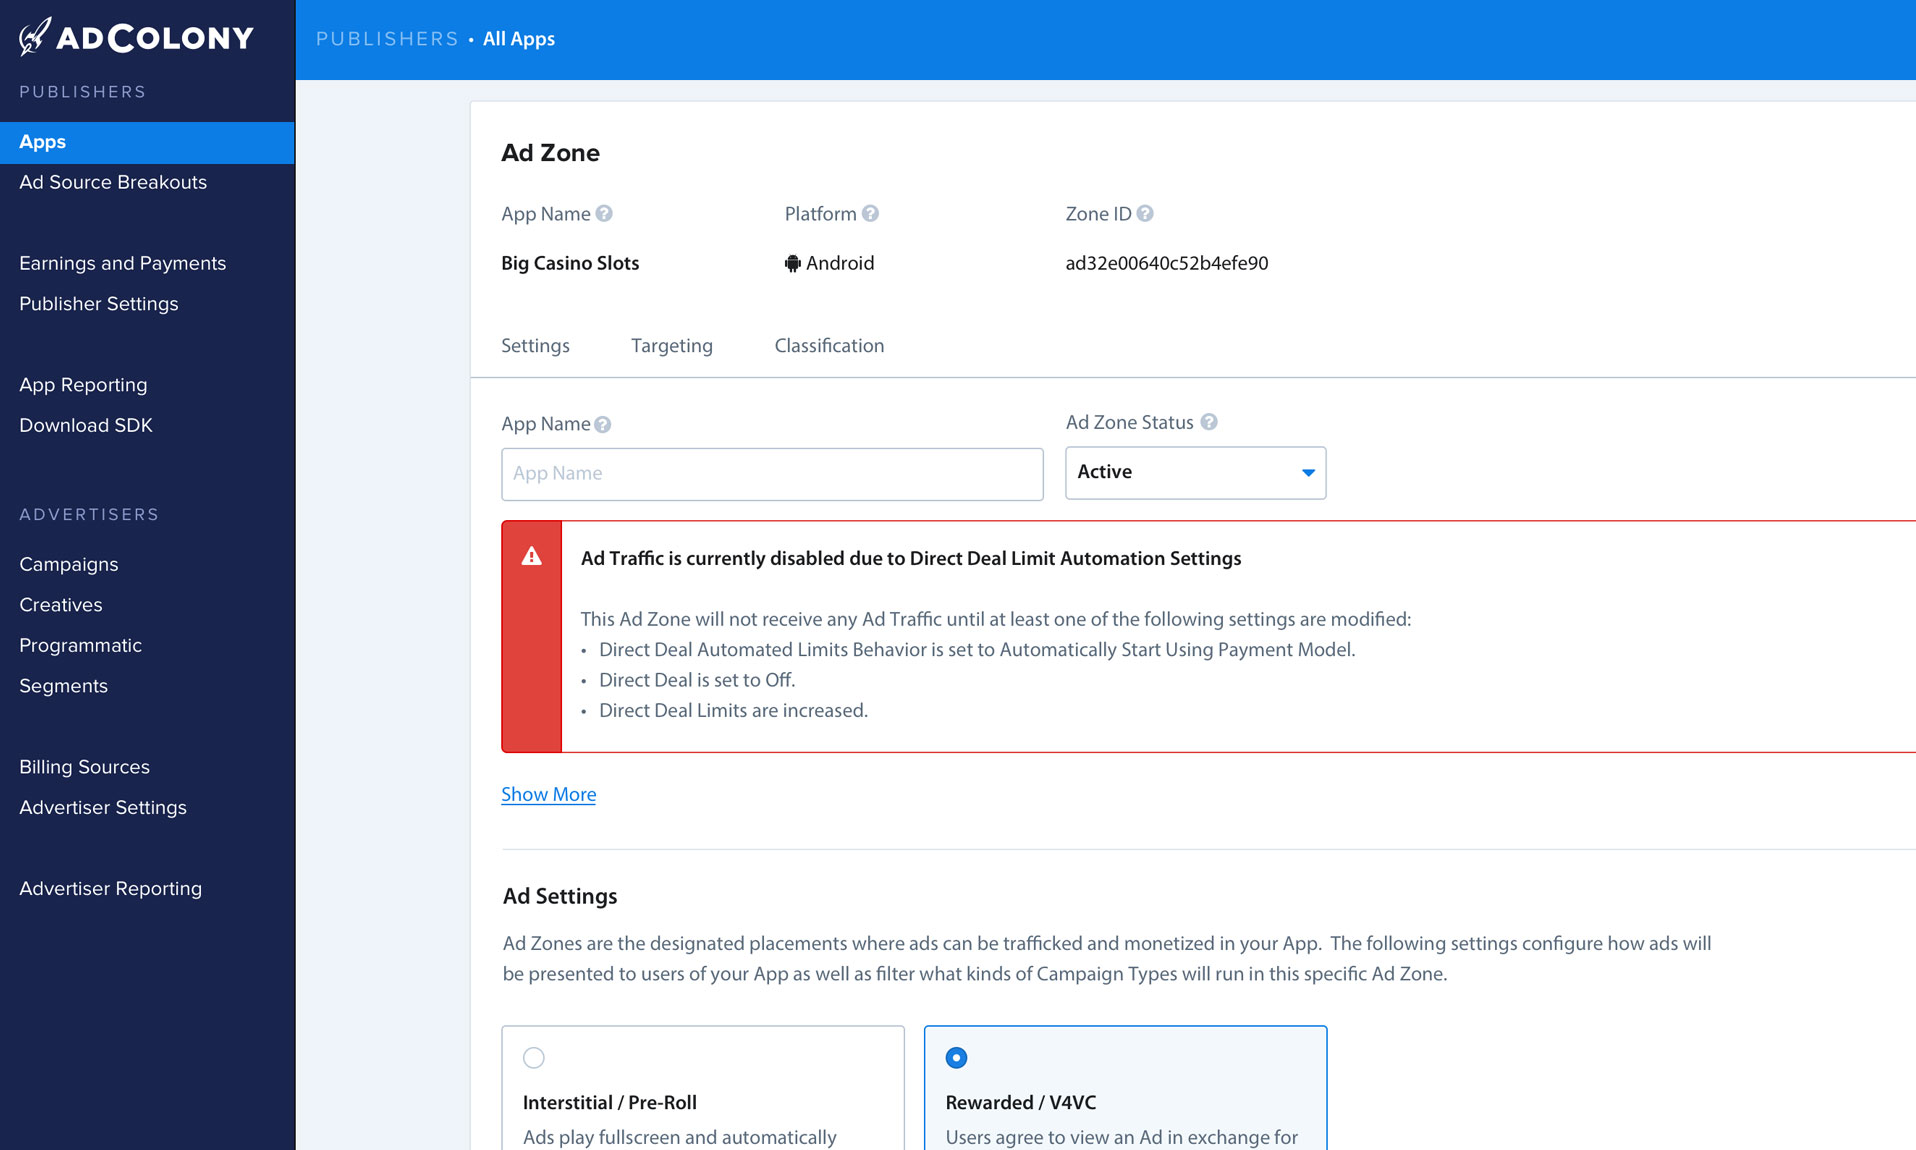Open Creatives in sidebar
The height and width of the screenshot is (1150, 1916).
coord(60,604)
